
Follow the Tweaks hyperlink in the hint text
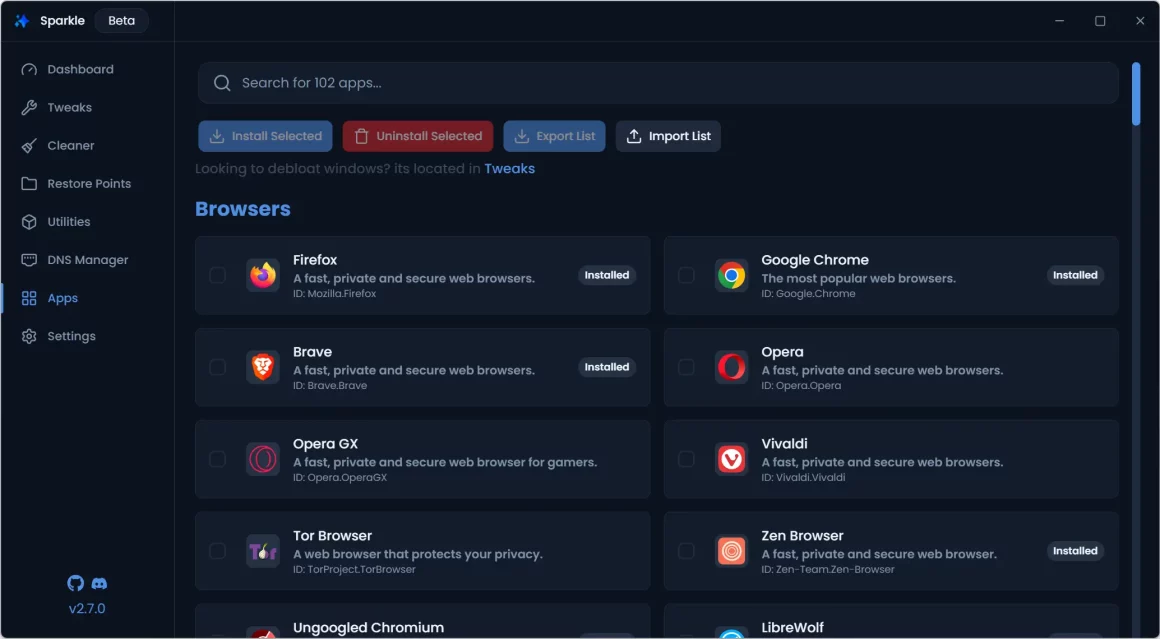tap(509, 169)
